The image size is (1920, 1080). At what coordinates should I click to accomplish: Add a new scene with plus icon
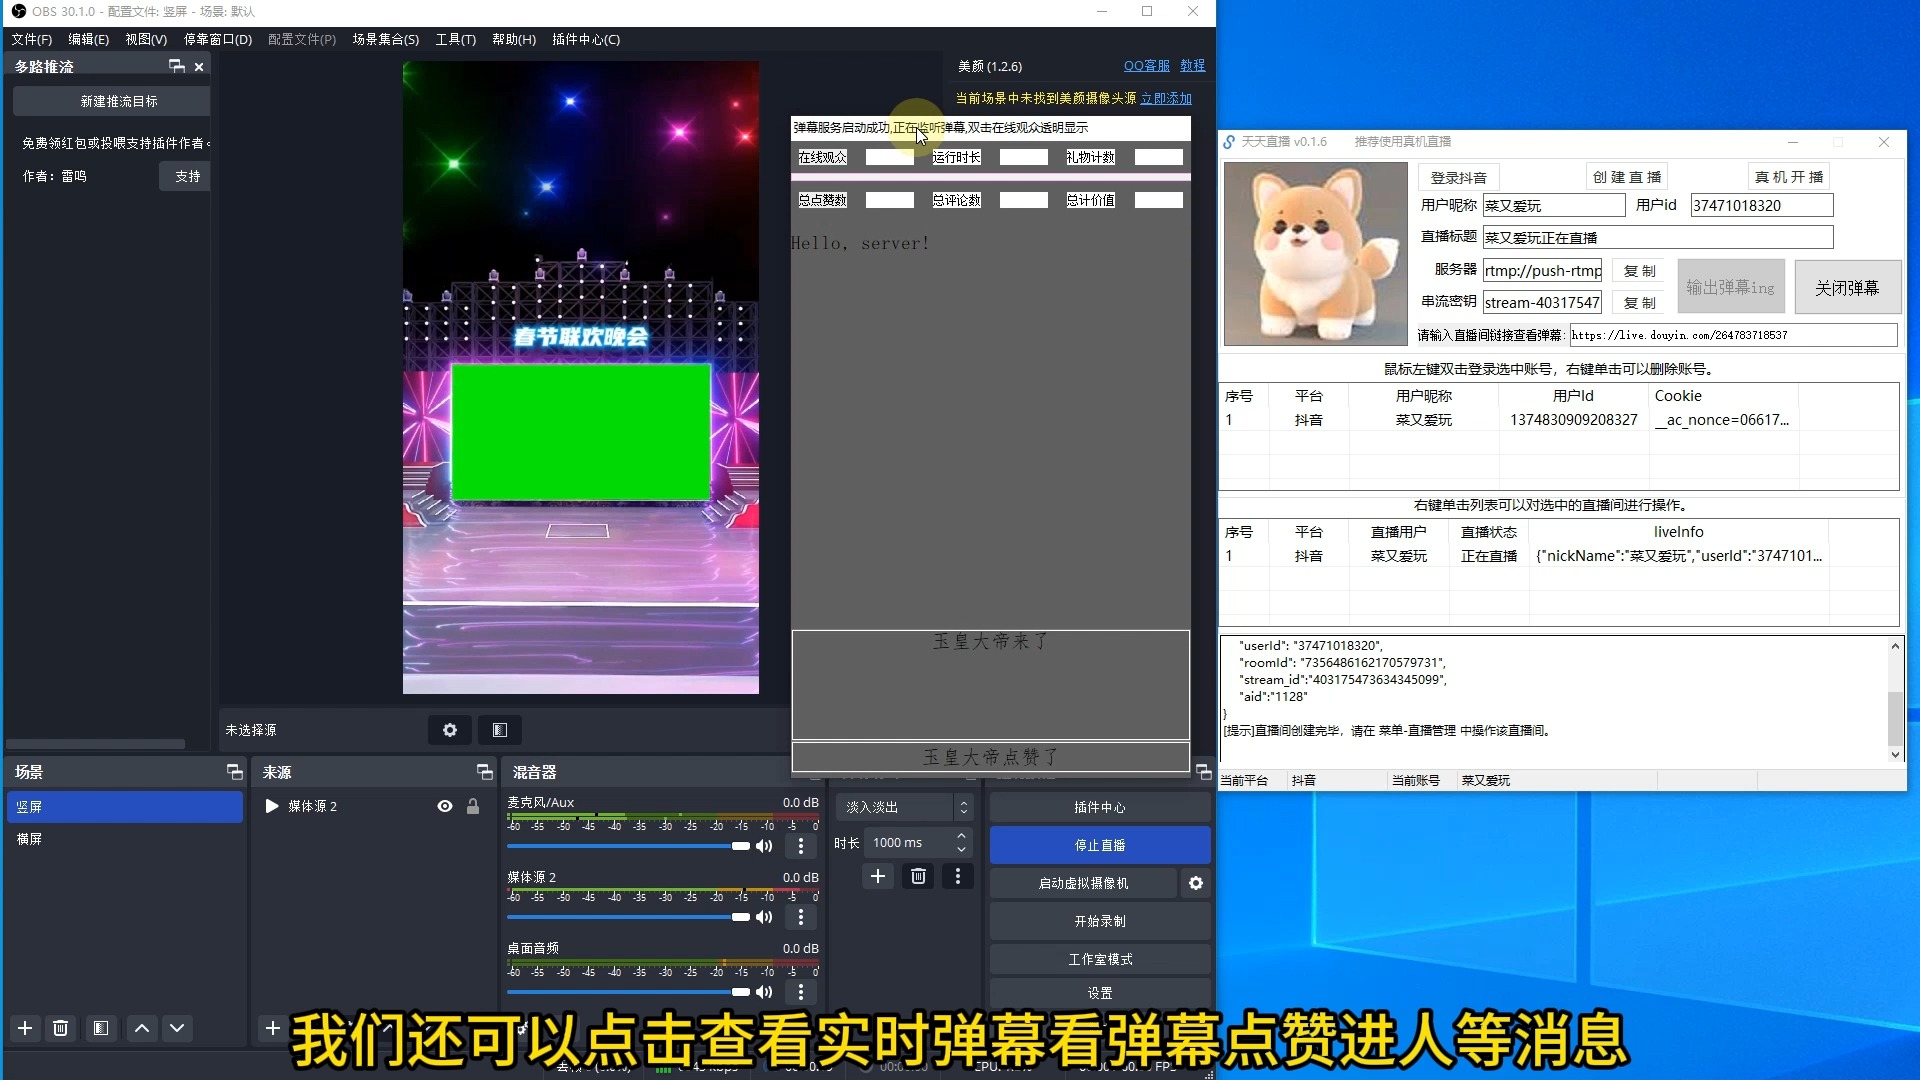pyautogui.click(x=25, y=1028)
